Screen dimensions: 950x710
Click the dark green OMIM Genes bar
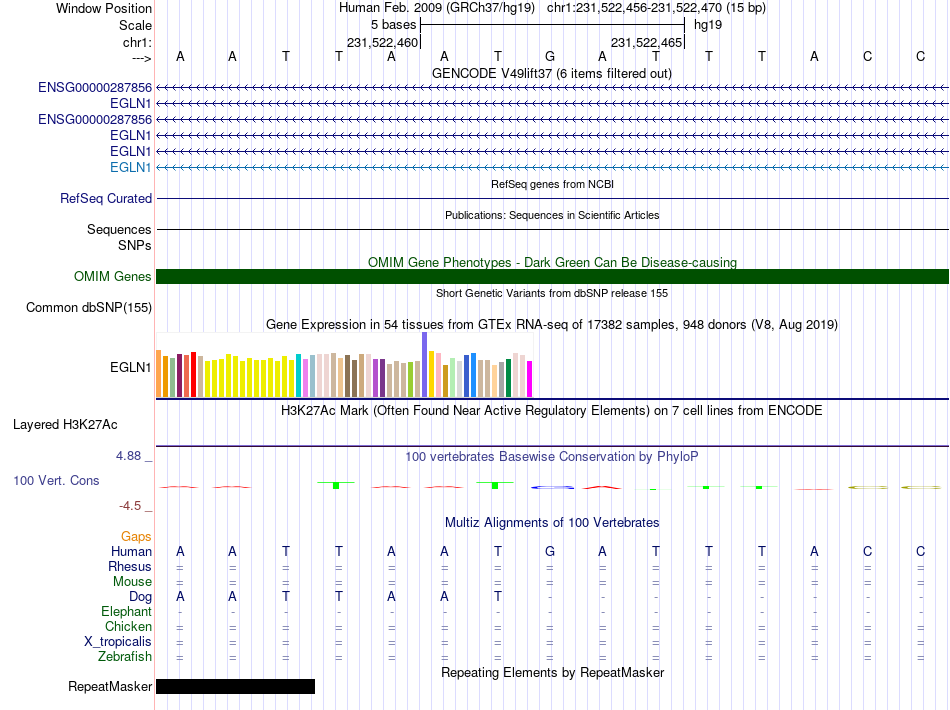(552, 276)
